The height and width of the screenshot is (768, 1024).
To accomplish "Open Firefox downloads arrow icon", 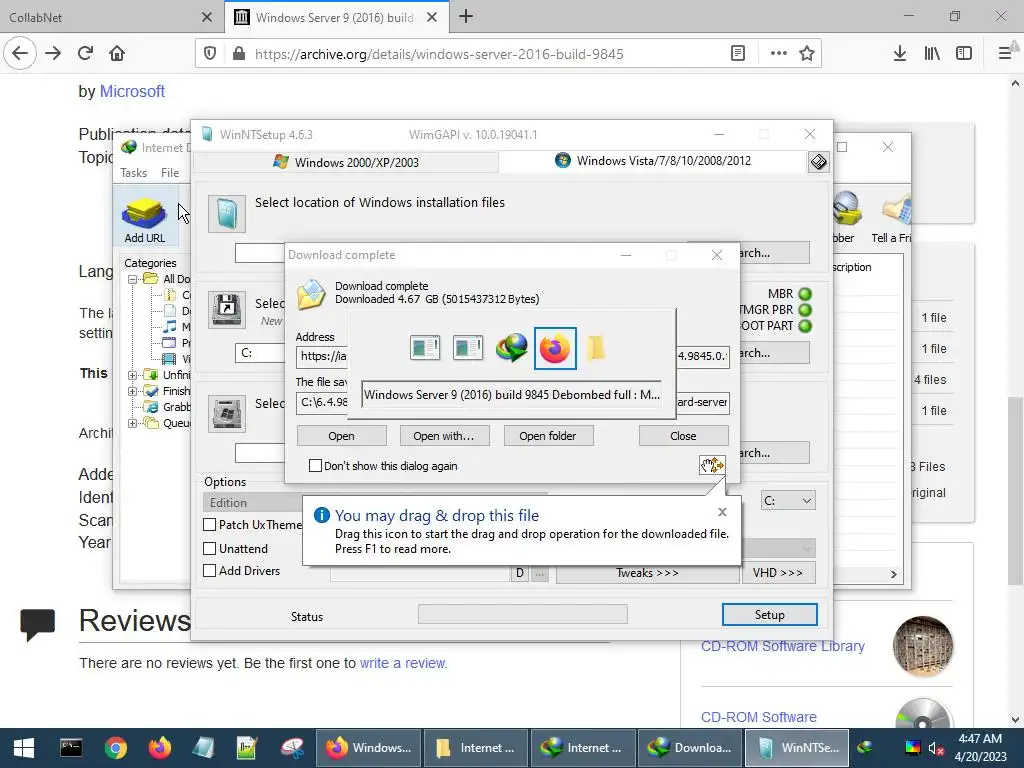I will 899,54.
